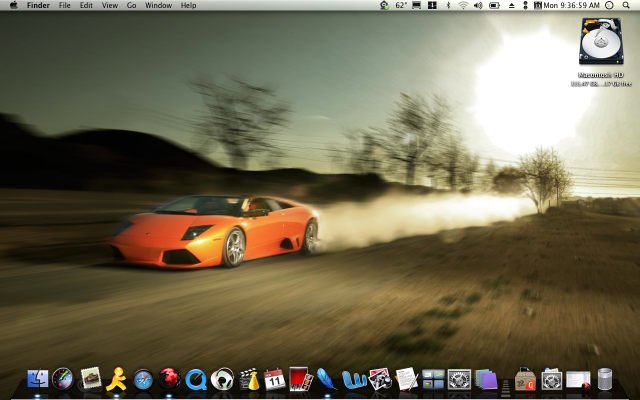Launch Dashboard gauge icon in dock
This screenshot has height=400, width=640.
tap(63, 379)
